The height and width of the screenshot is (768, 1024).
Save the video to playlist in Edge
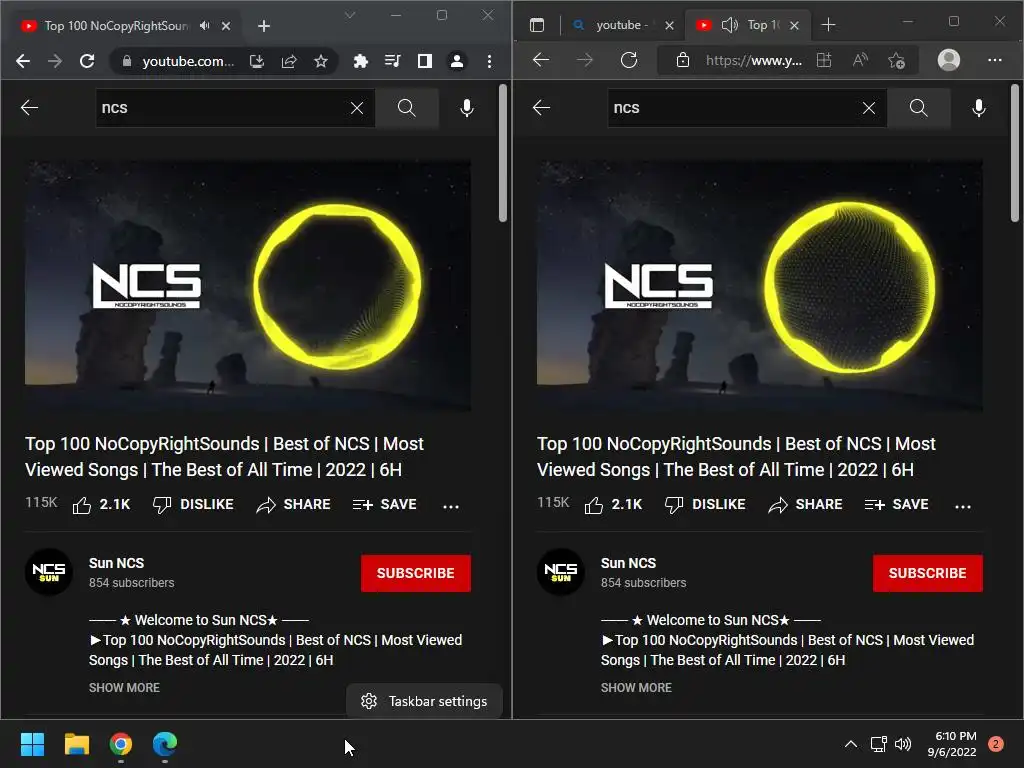coord(897,505)
